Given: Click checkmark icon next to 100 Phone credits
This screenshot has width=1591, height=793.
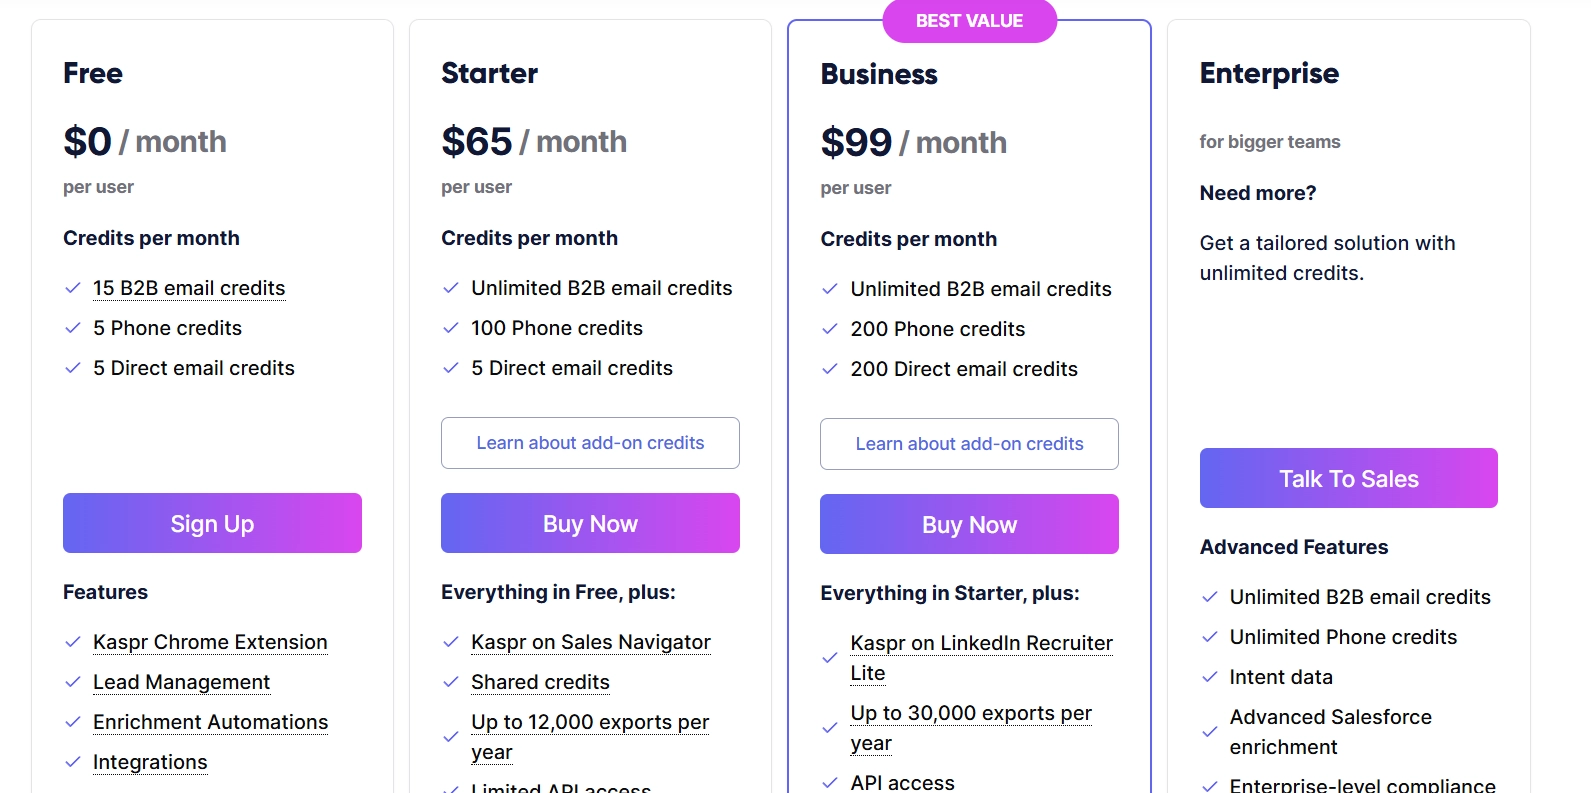Looking at the screenshot, I should (x=450, y=328).
